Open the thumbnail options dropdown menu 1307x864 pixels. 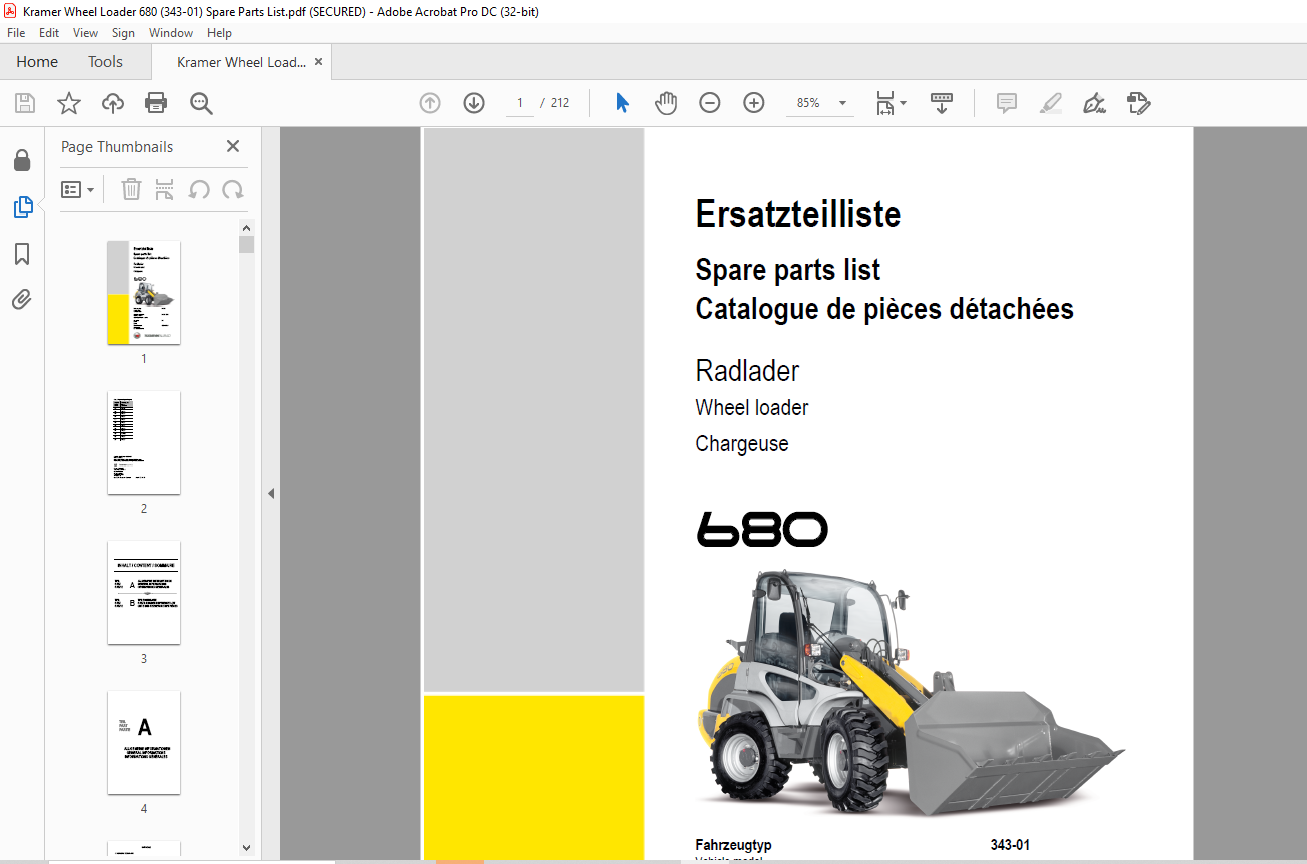point(78,189)
